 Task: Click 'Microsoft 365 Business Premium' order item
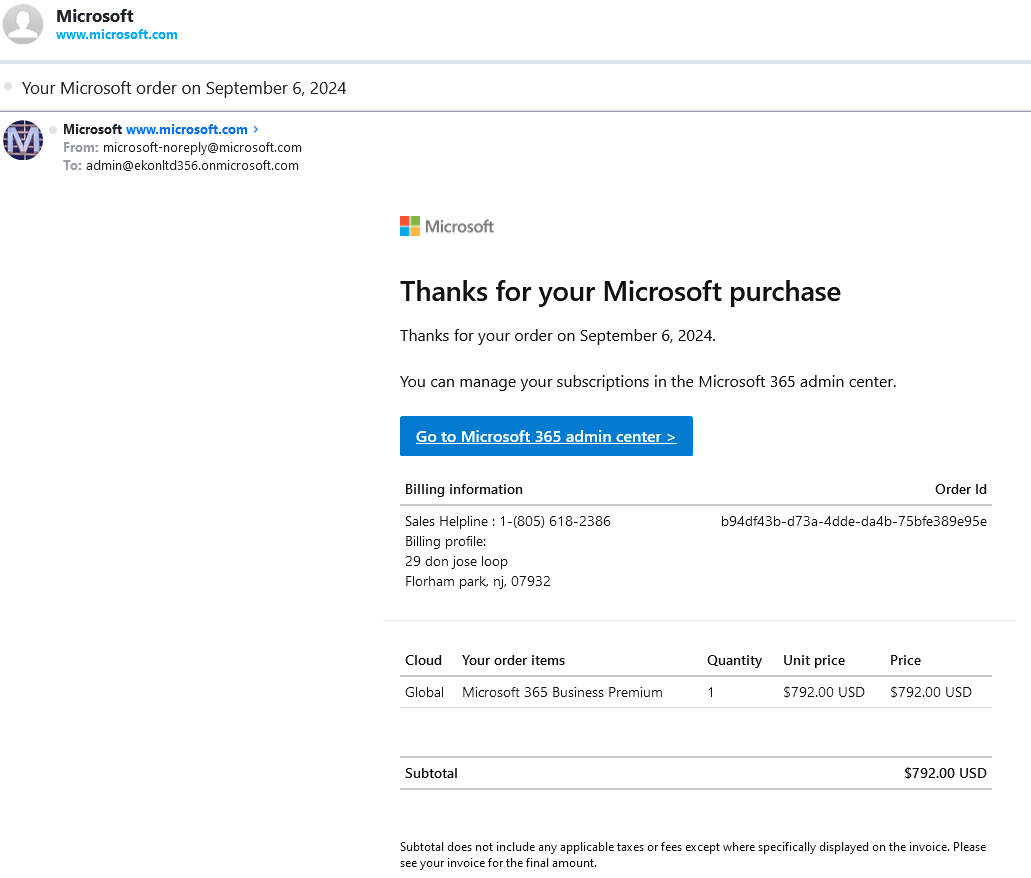pos(562,693)
